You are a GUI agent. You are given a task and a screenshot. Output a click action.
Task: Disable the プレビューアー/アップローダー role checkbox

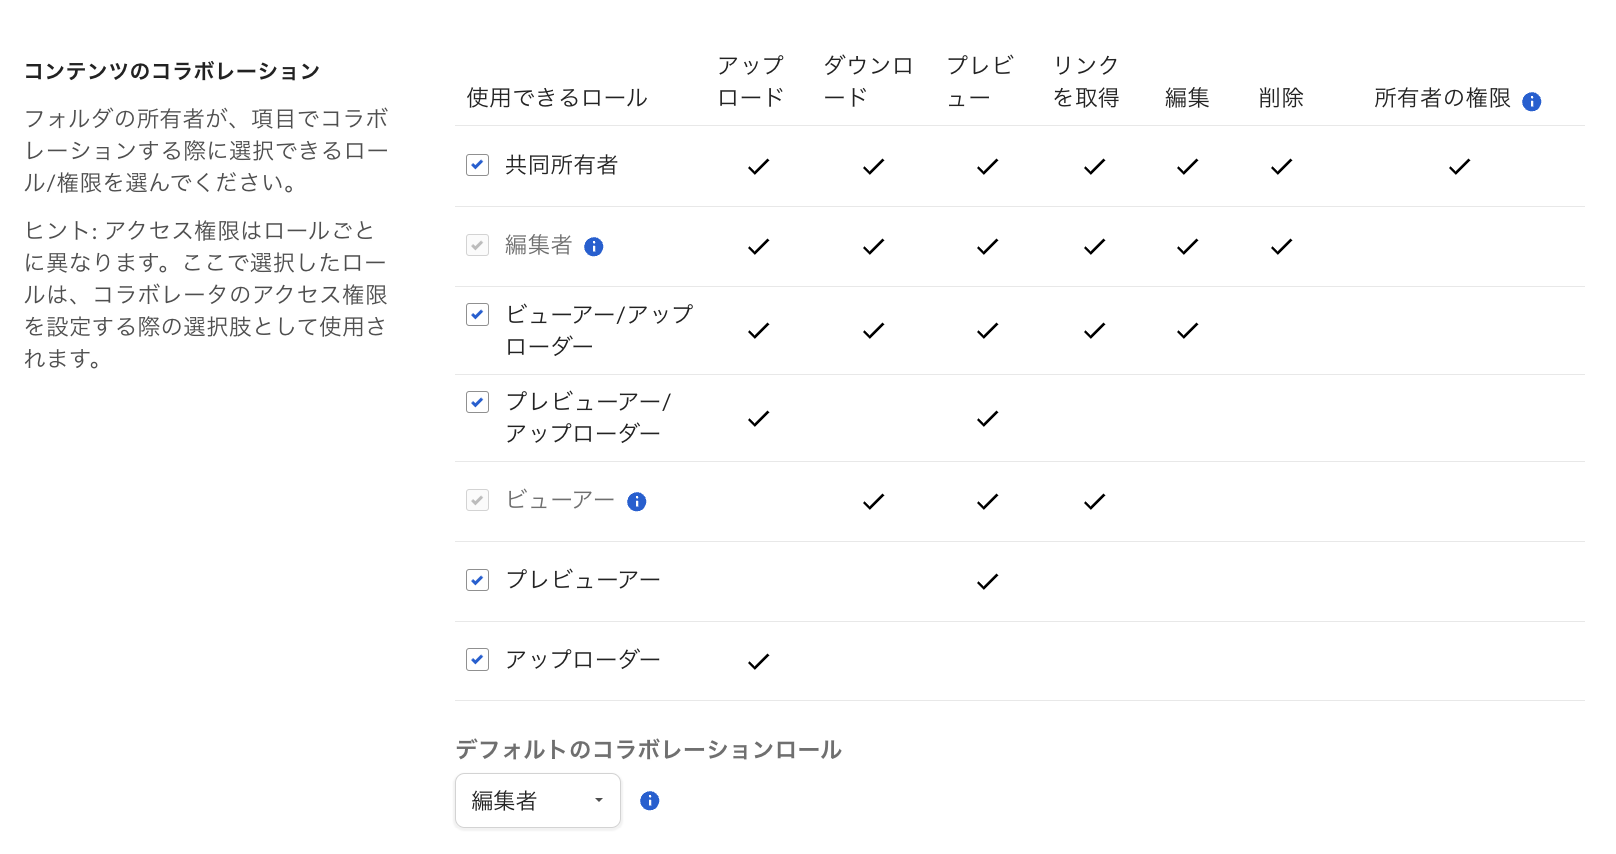coord(478,402)
